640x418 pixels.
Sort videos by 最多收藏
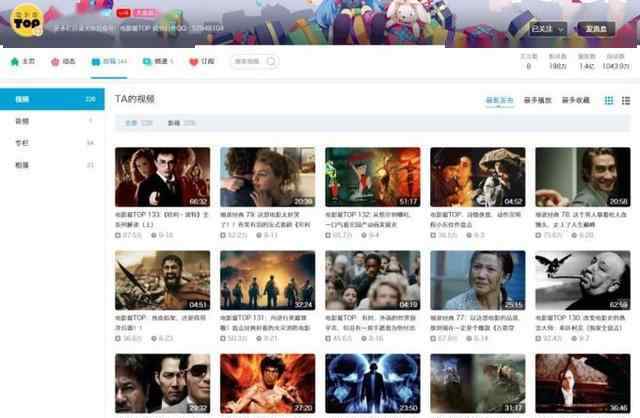[x=576, y=100]
